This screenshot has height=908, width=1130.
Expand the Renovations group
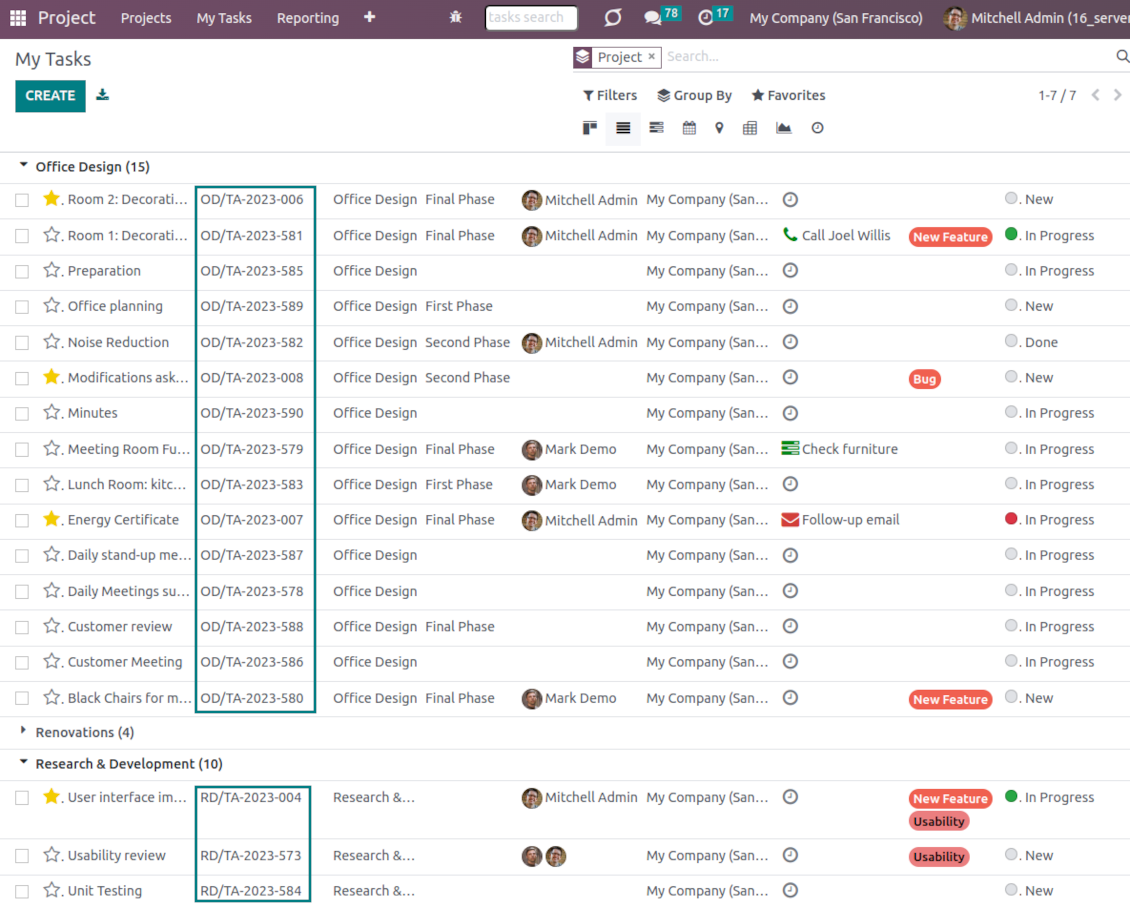(24, 731)
